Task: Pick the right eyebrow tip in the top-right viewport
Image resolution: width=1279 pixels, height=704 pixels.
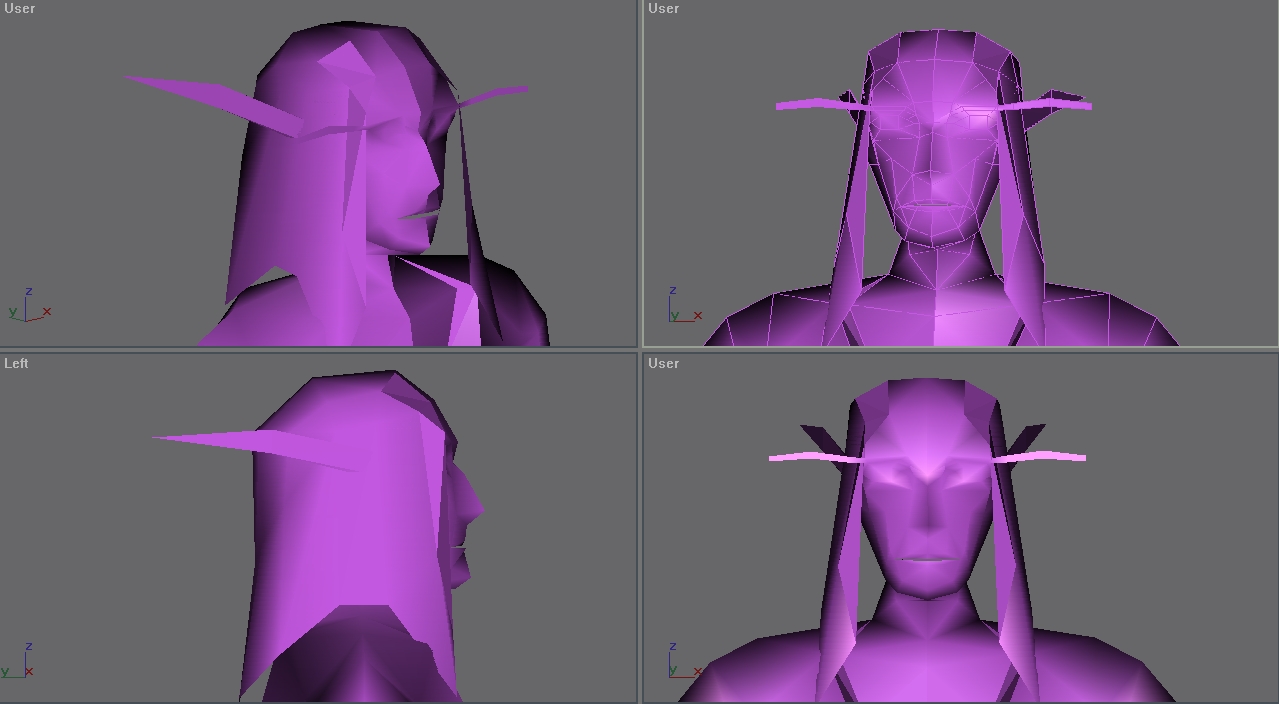Action: [x=1078, y=103]
